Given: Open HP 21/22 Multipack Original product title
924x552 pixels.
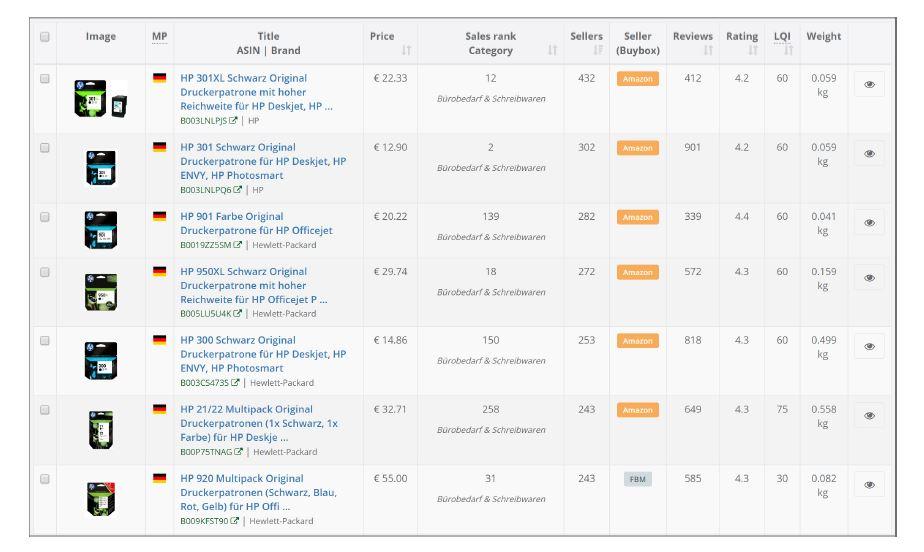Looking at the screenshot, I should click(259, 424).
